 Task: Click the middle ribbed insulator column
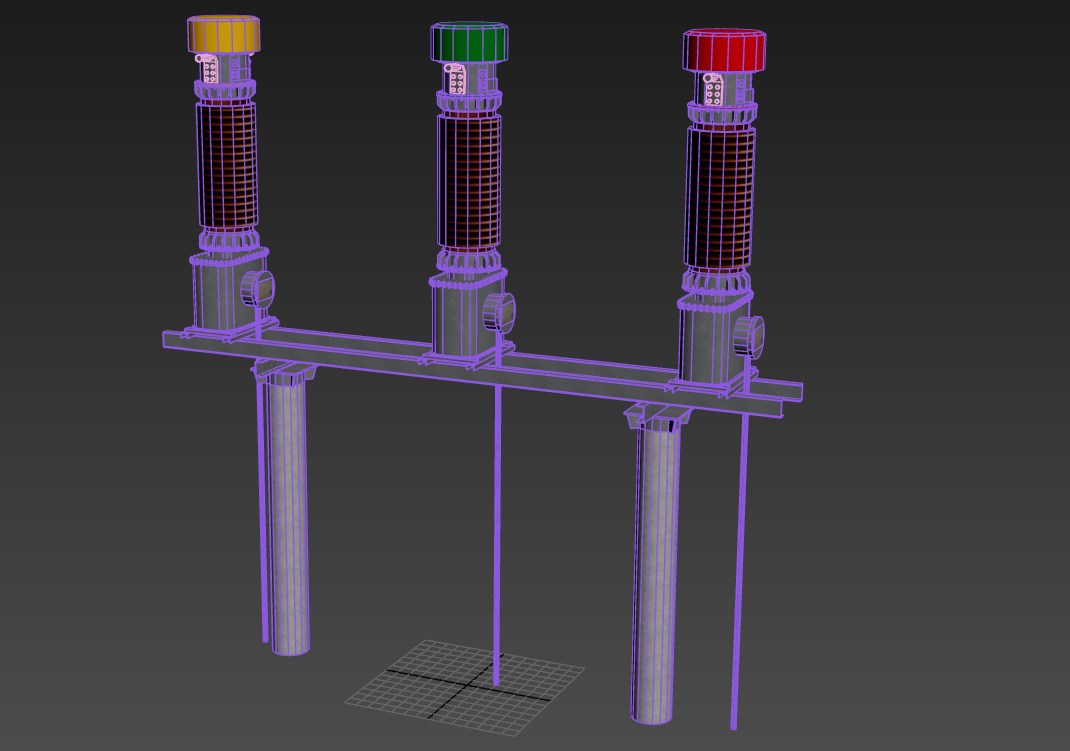click(468, 181)
